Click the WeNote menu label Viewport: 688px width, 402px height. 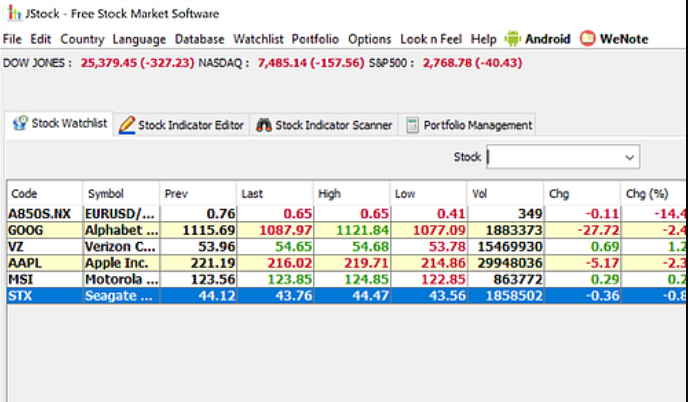[x=624, y=39]
